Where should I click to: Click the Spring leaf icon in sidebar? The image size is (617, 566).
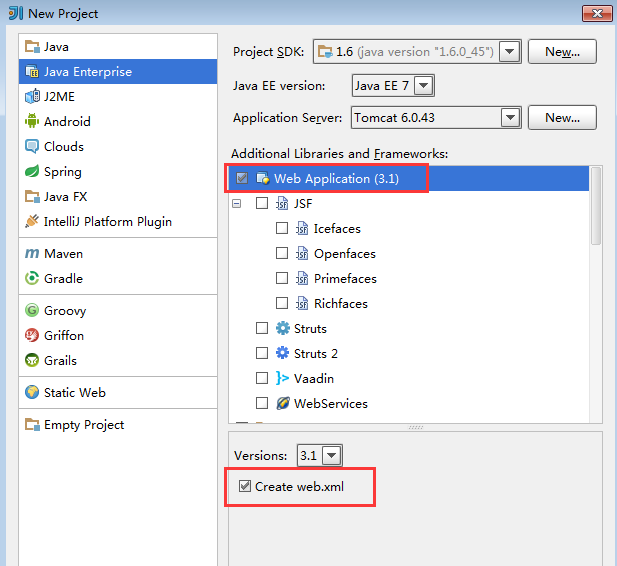coord(31,171)
